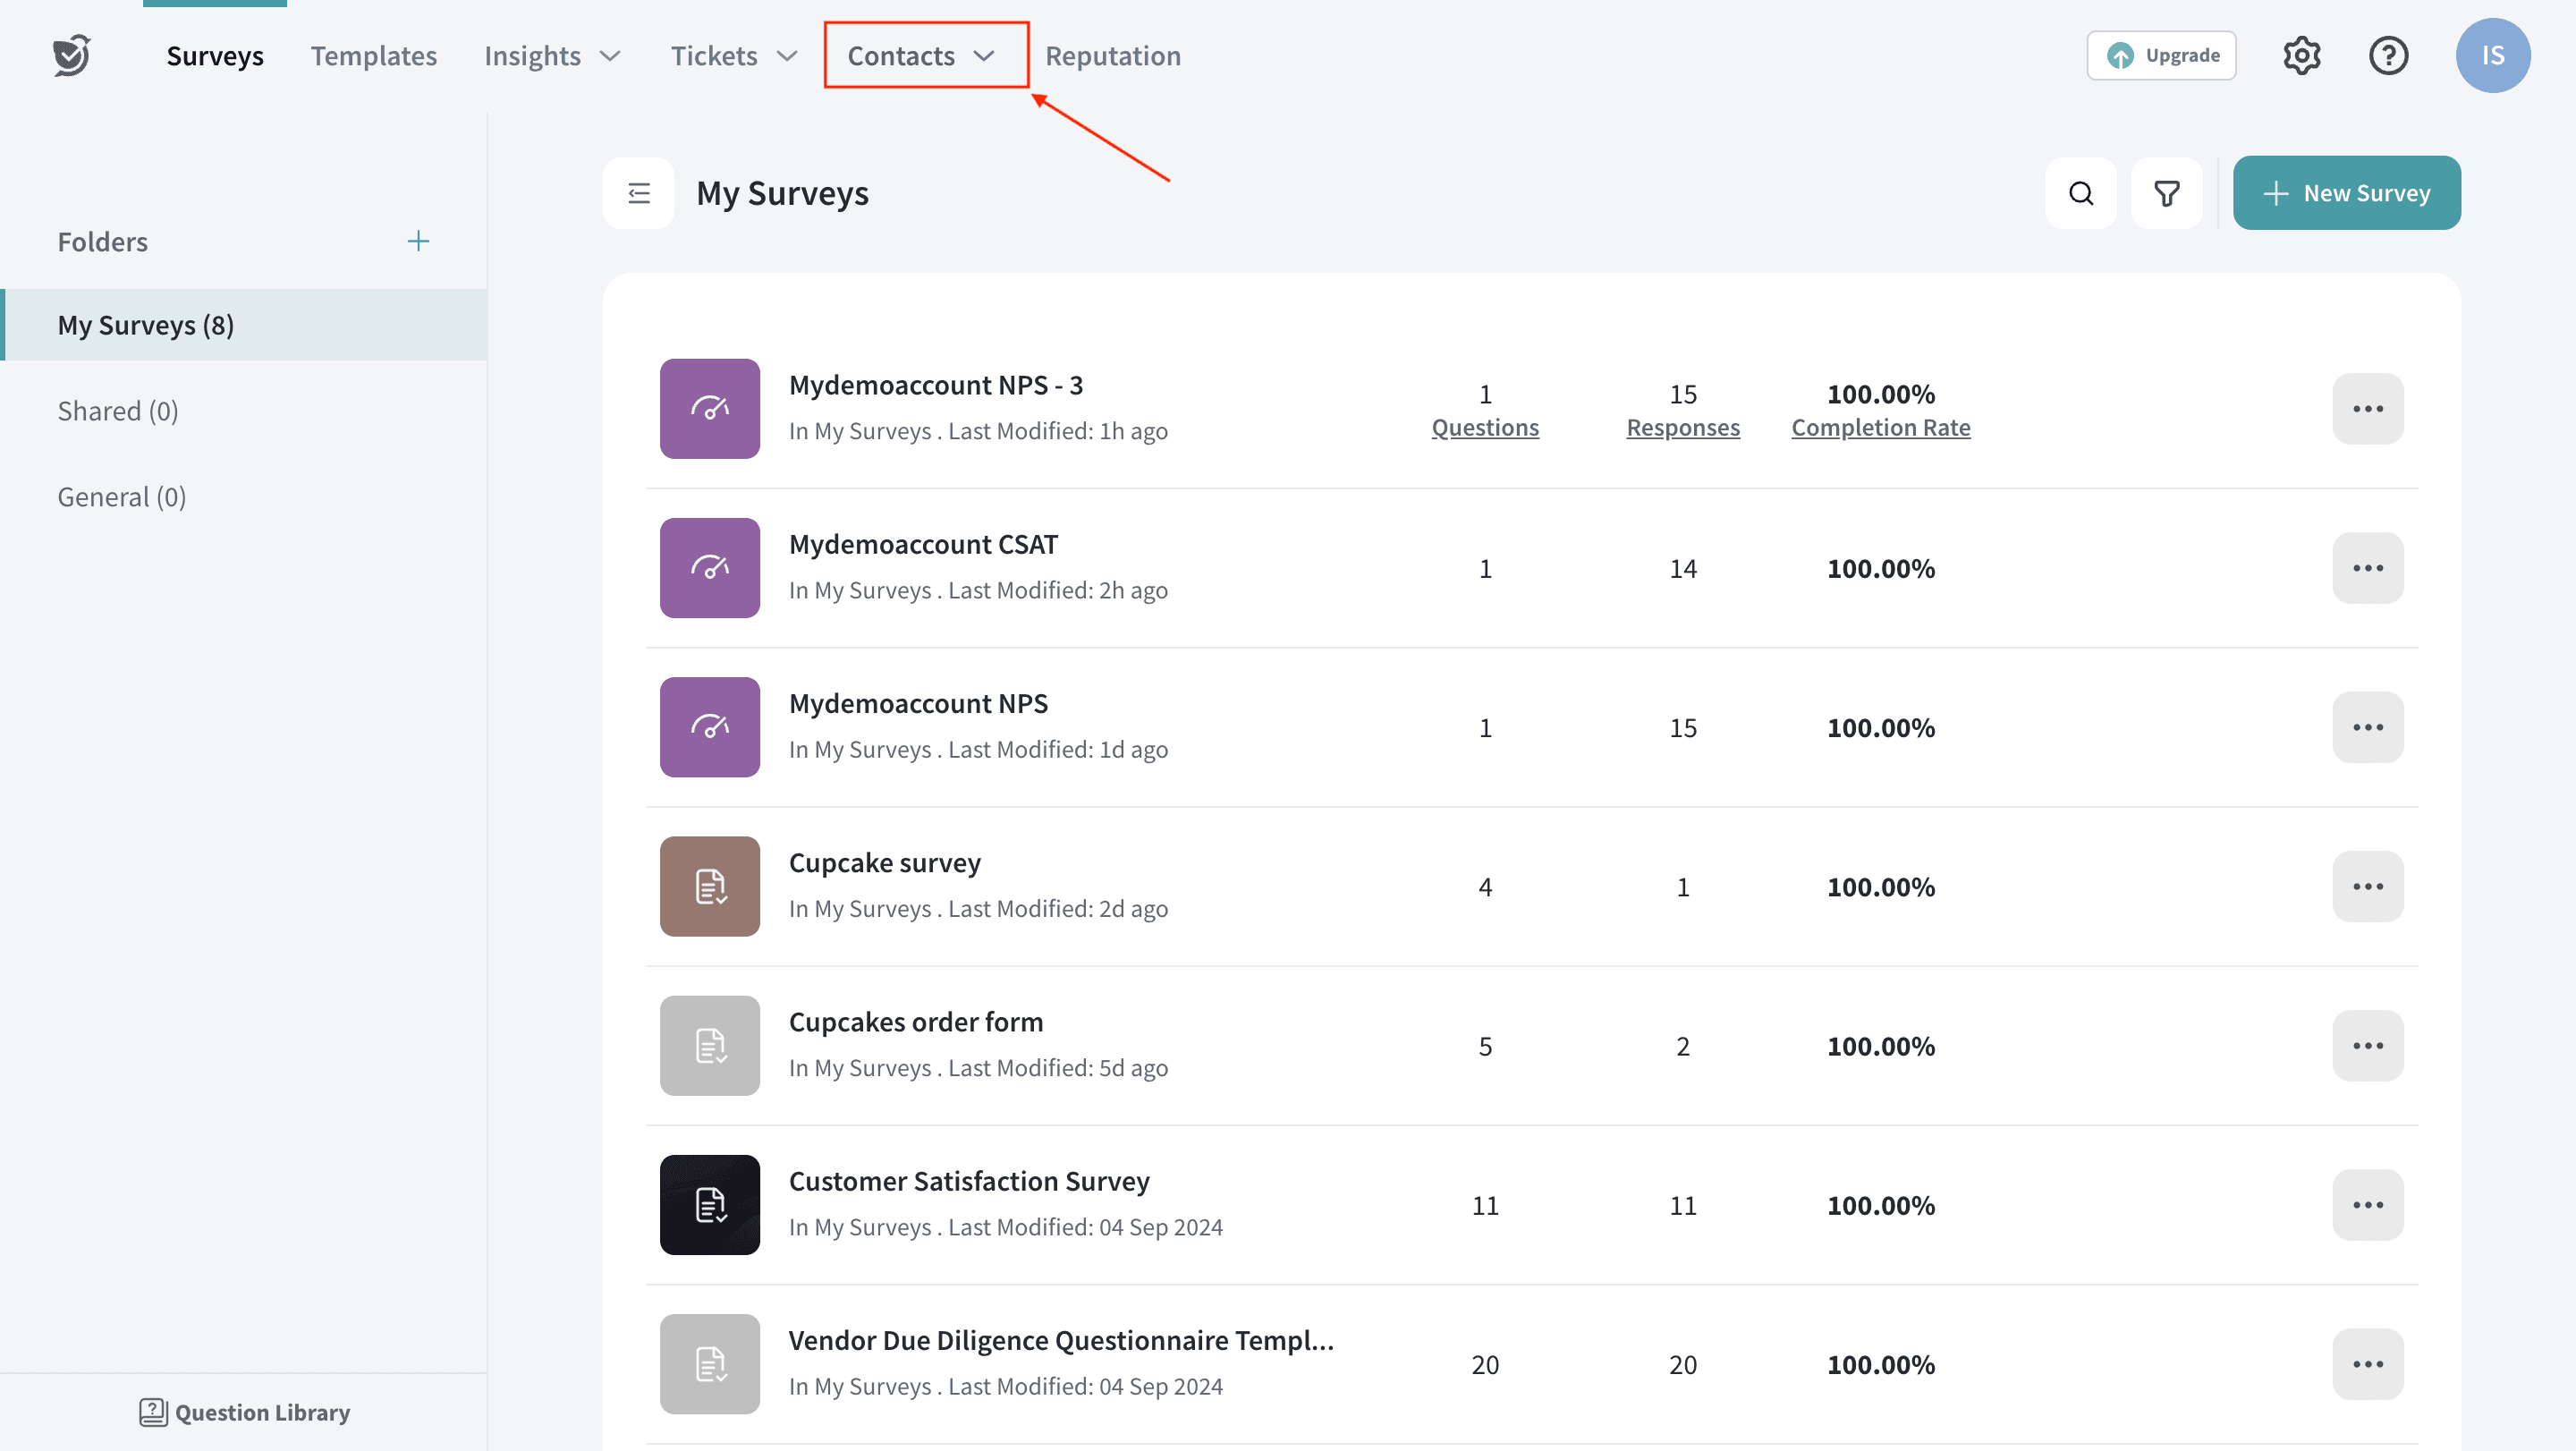Open the settings gear icon

click(2301, 55)
